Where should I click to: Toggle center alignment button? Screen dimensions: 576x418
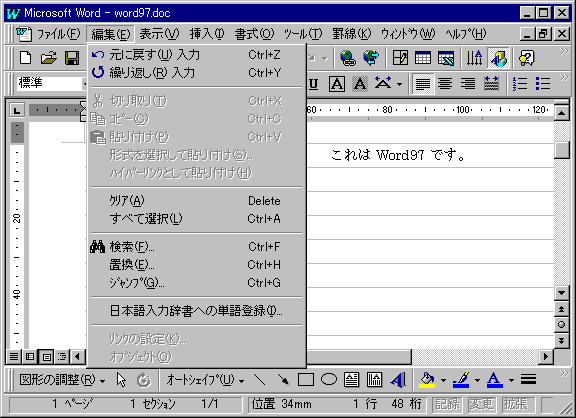(x=445, y=84)
